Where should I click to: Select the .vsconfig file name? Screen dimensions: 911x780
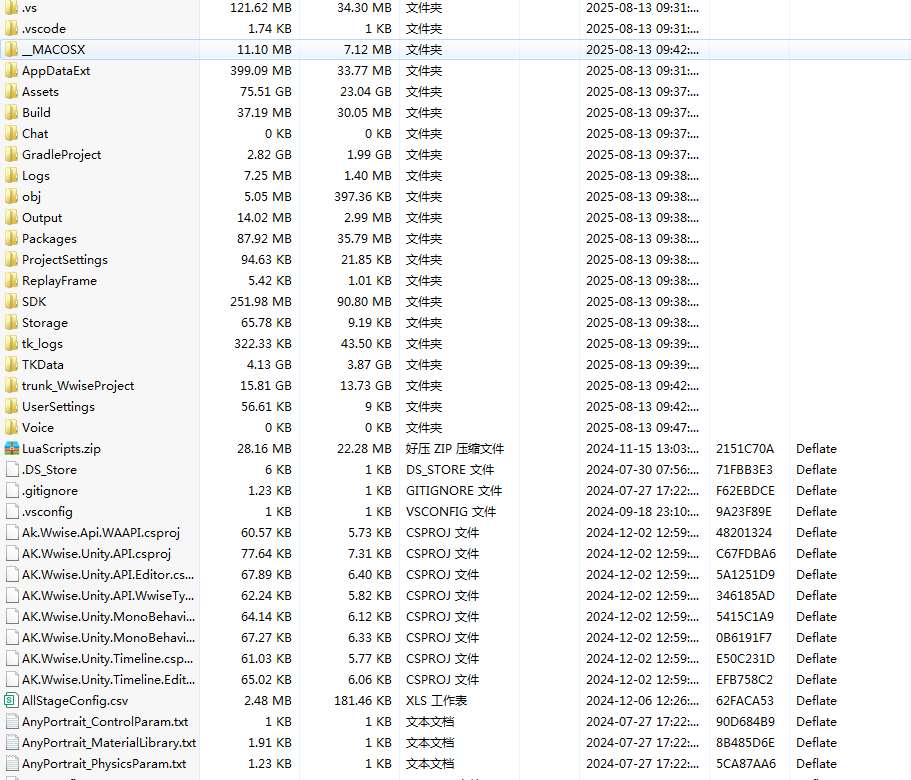click(x=47, y=512)
